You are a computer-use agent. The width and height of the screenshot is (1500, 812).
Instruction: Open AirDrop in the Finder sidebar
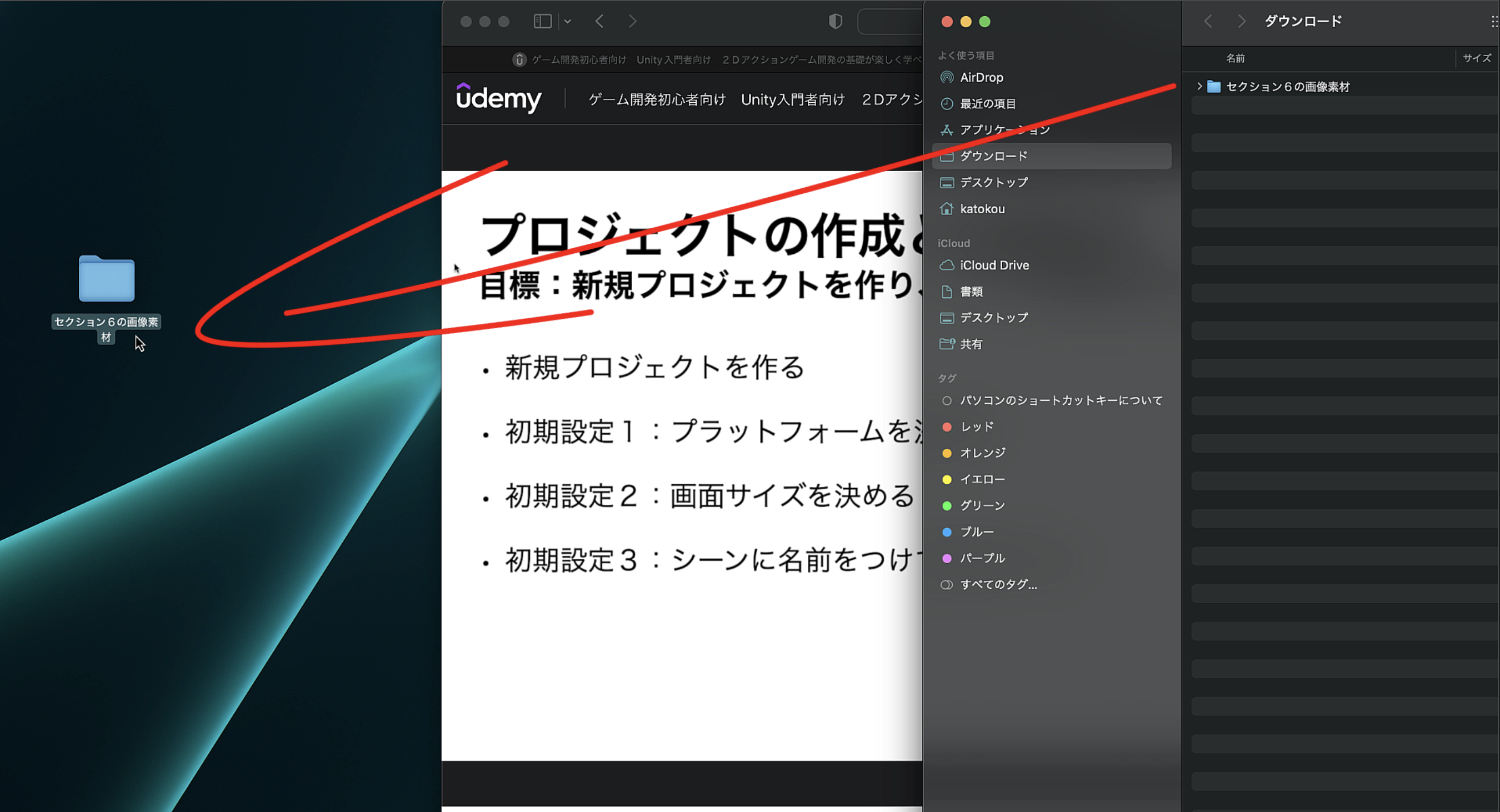tap(1051, 77)
